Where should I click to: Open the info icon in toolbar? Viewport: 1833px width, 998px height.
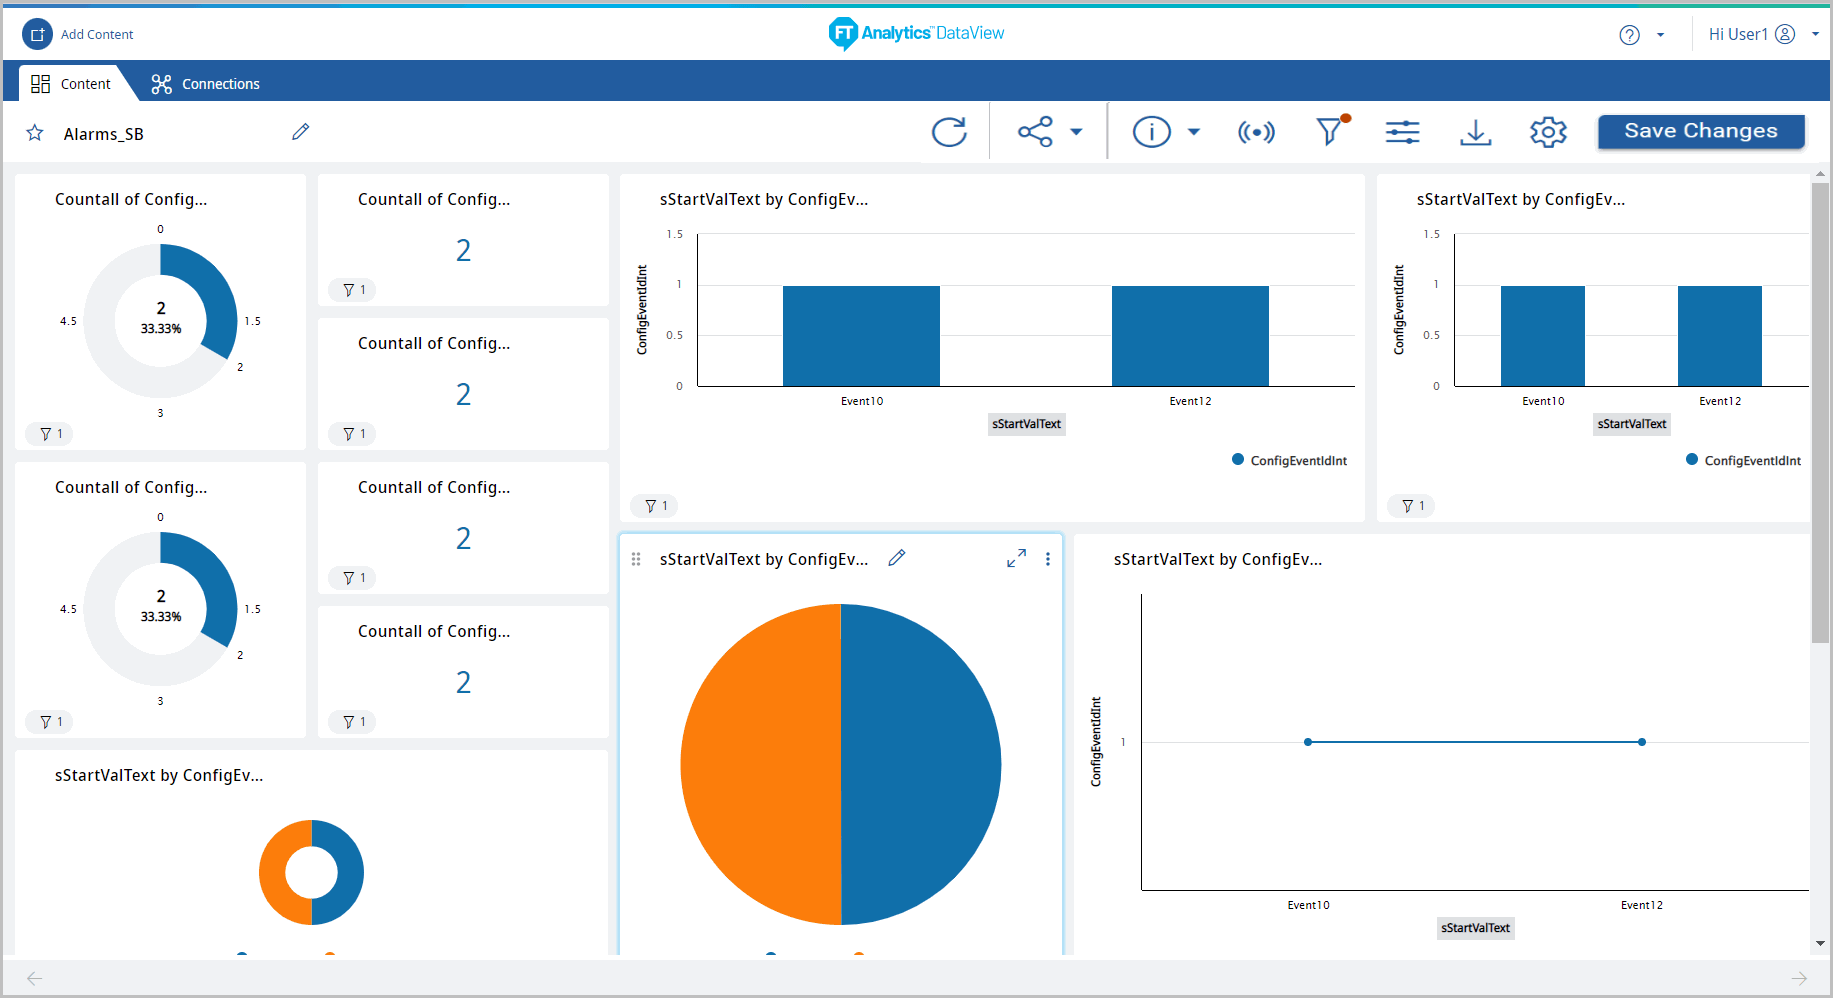pyautogui.click(x=1151, y=132)
